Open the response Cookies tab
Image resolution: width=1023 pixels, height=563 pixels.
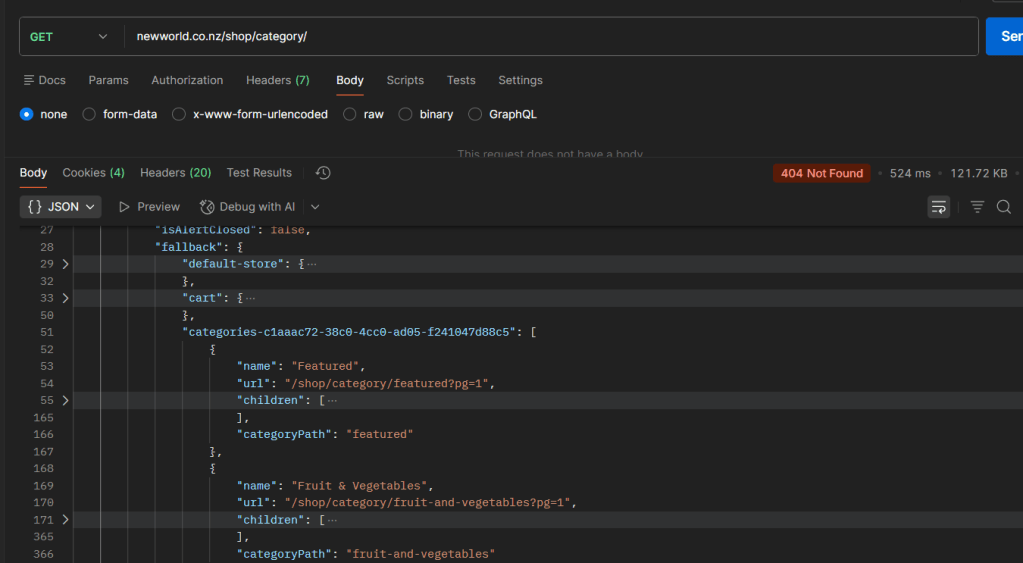93,173
